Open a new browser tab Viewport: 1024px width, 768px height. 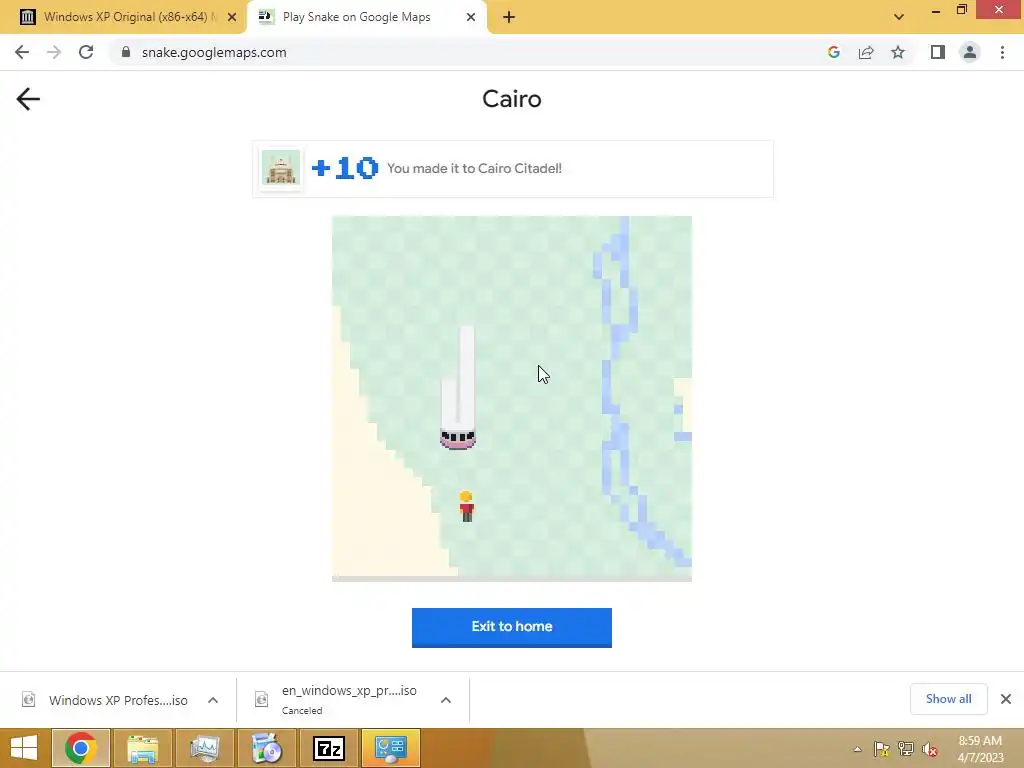click(509, 17)
